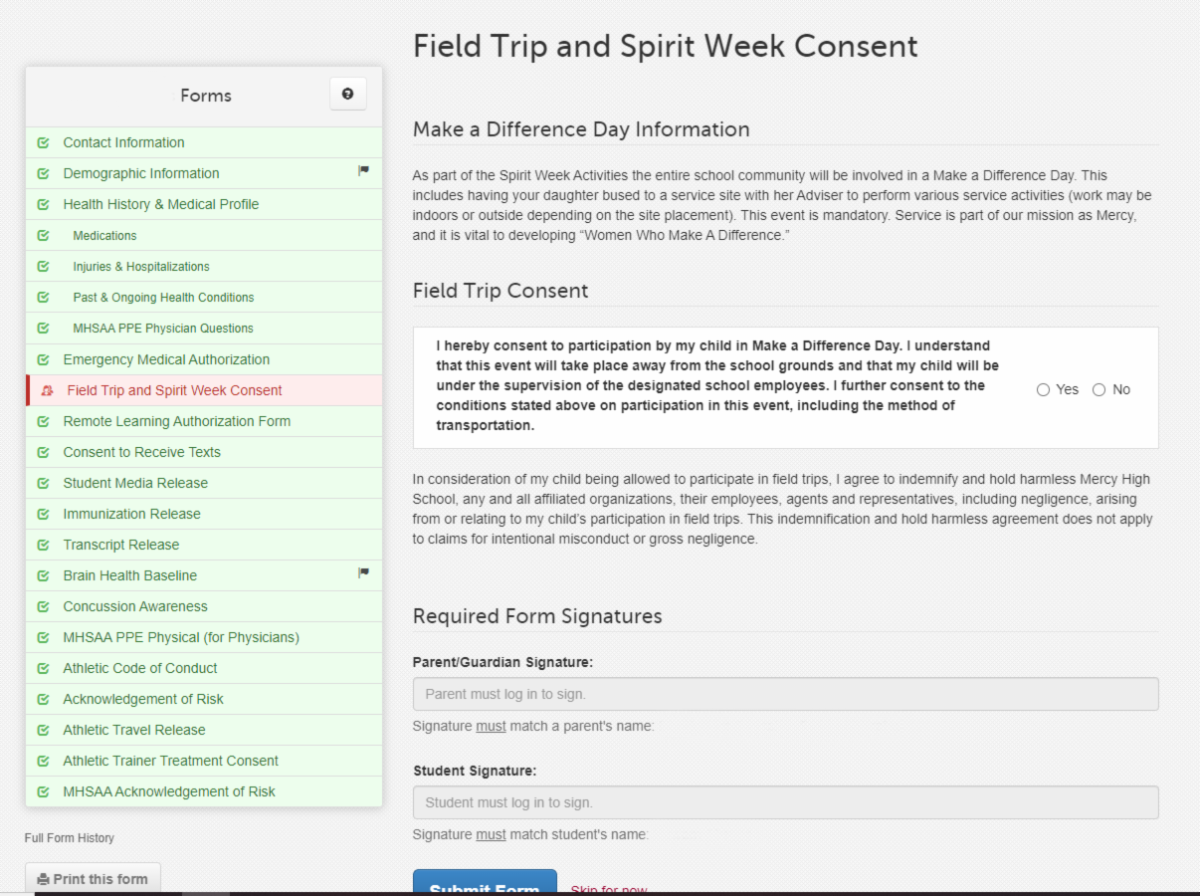The width and height of the screenshot is (1200, 896).
Task: Click the Parent/Guardian Signature field
Action: [785, 694]
